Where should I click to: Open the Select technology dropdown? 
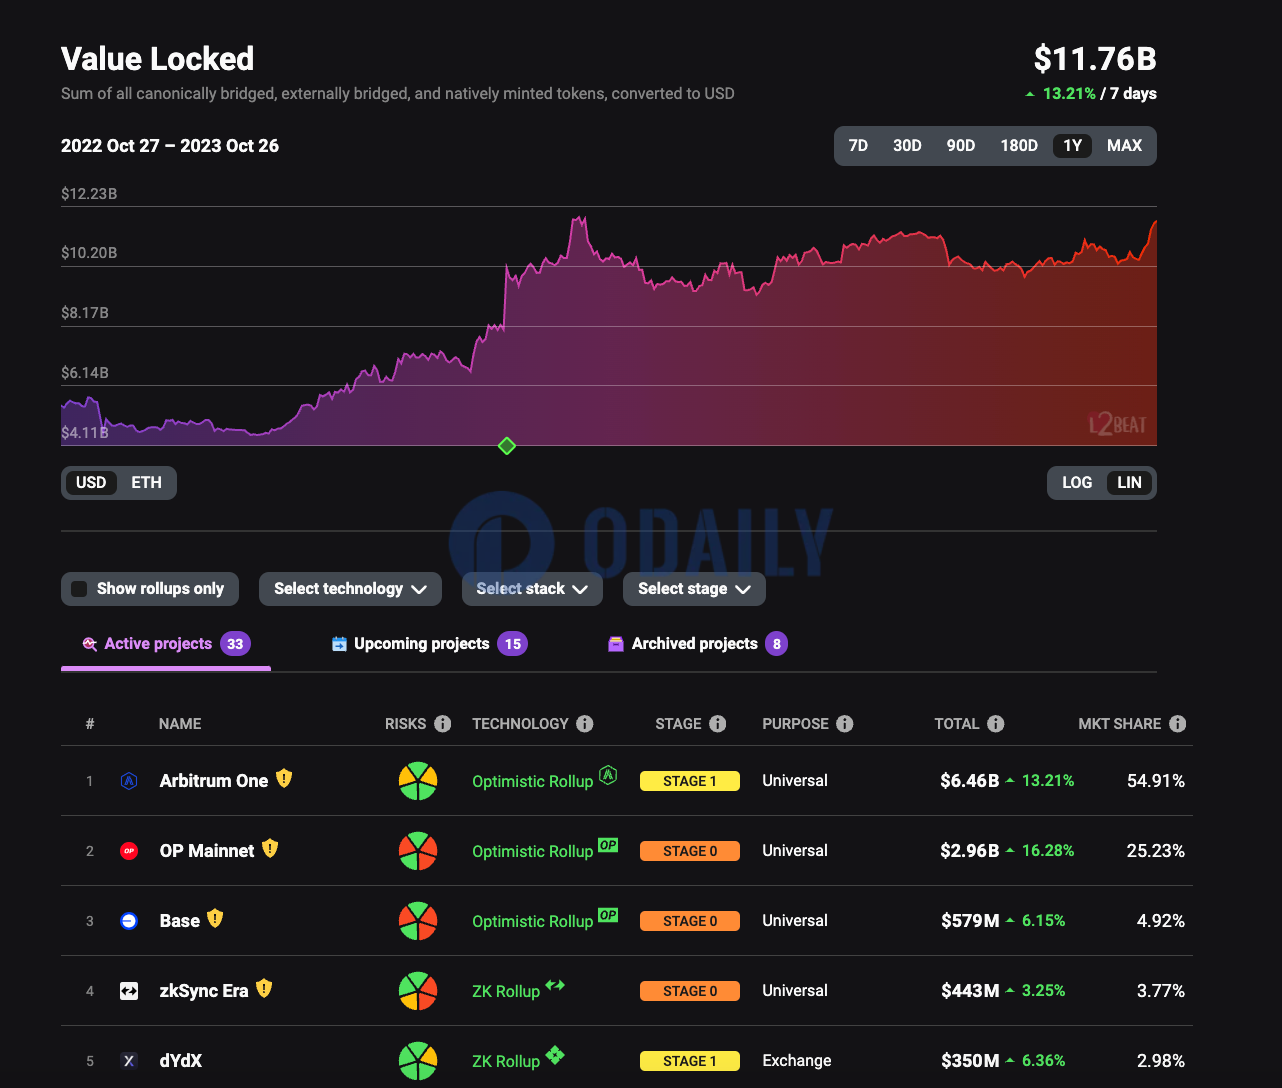(350, 589)
